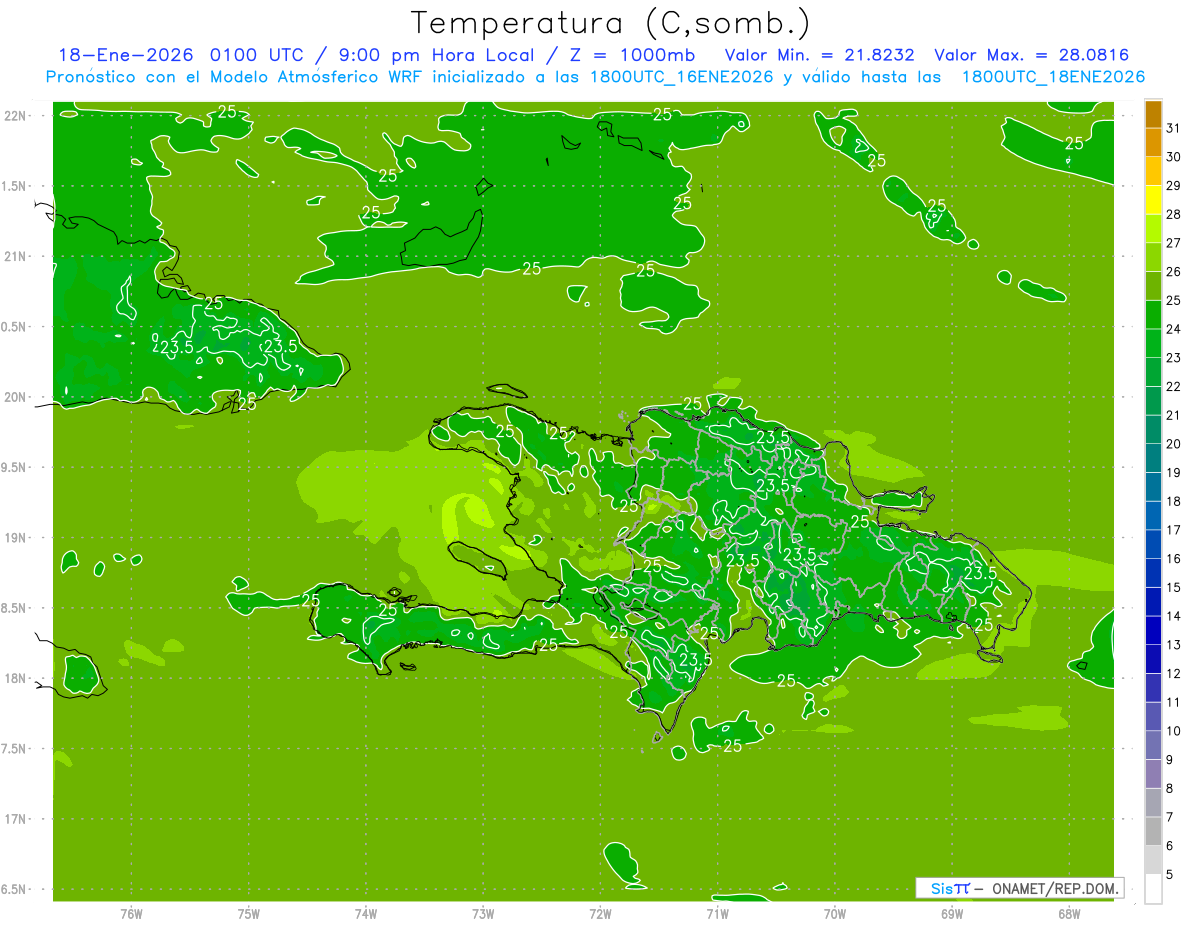
Task: Click the '74W' longitude axis label
Action: (366, 914)
